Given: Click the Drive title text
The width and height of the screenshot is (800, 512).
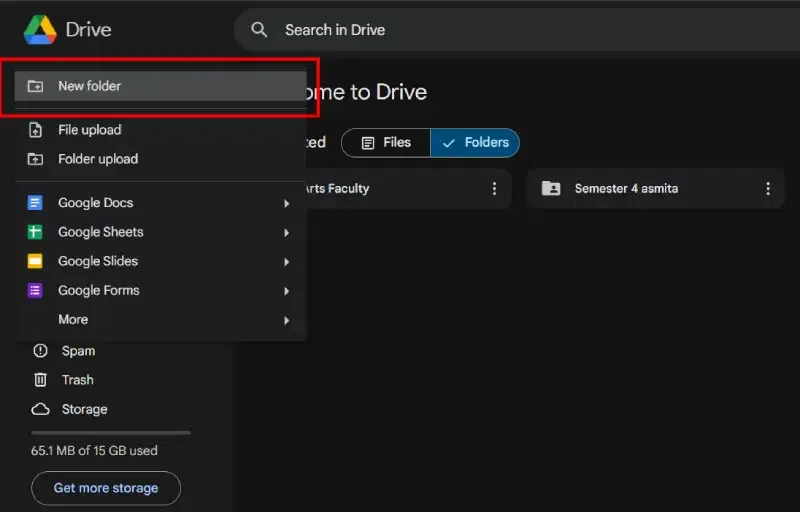Looking at the screenshot, I should (x=88, y=30).
